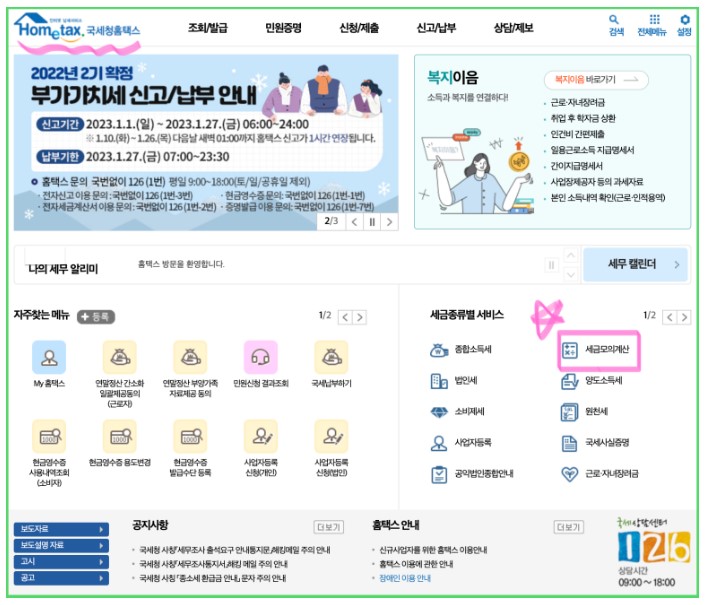Open 현금영수증 사용내역조회 icon
This screenshot has width=705, height=605.
[49, 436]
